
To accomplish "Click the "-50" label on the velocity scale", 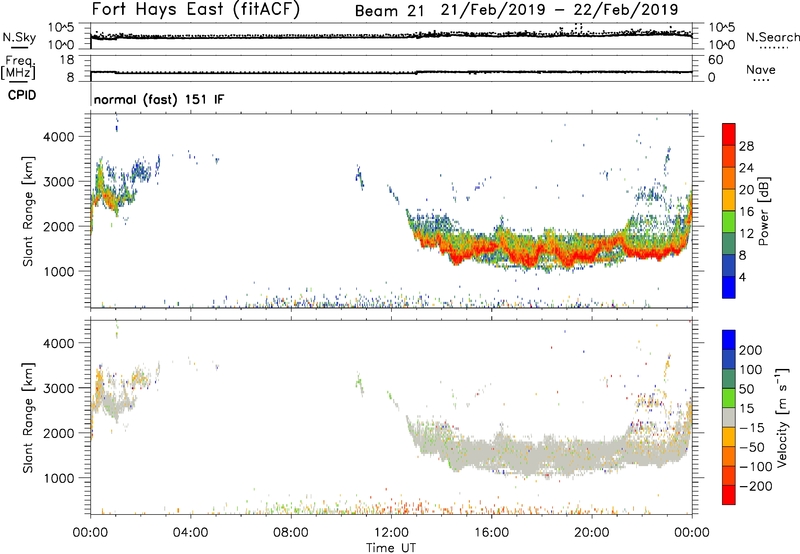I will click(752, 447).
